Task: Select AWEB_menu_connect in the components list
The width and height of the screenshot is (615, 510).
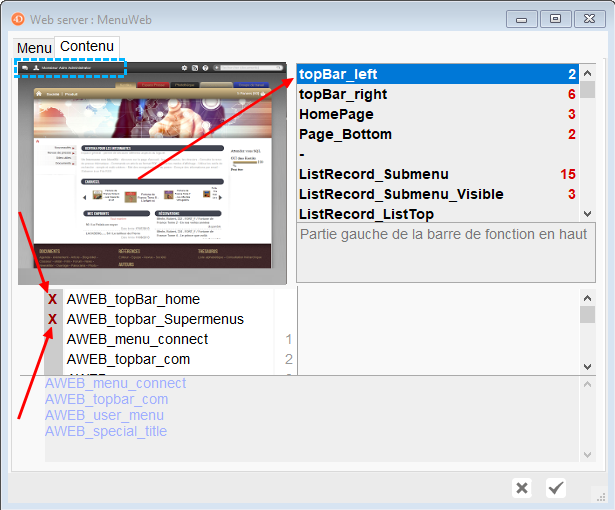Action: click(x=137, y=339)
